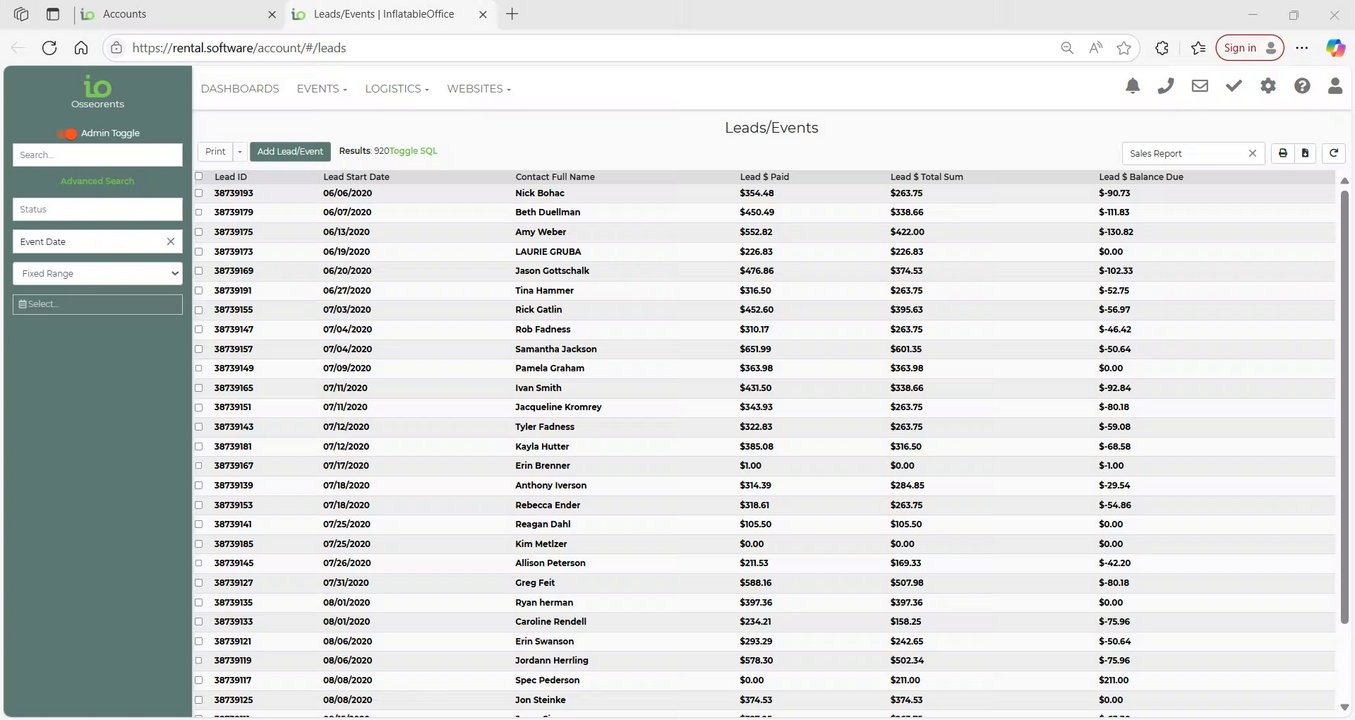Click the zoom magnifier in the address bar
The image size is (1355, 720).
click(1067, 47)
